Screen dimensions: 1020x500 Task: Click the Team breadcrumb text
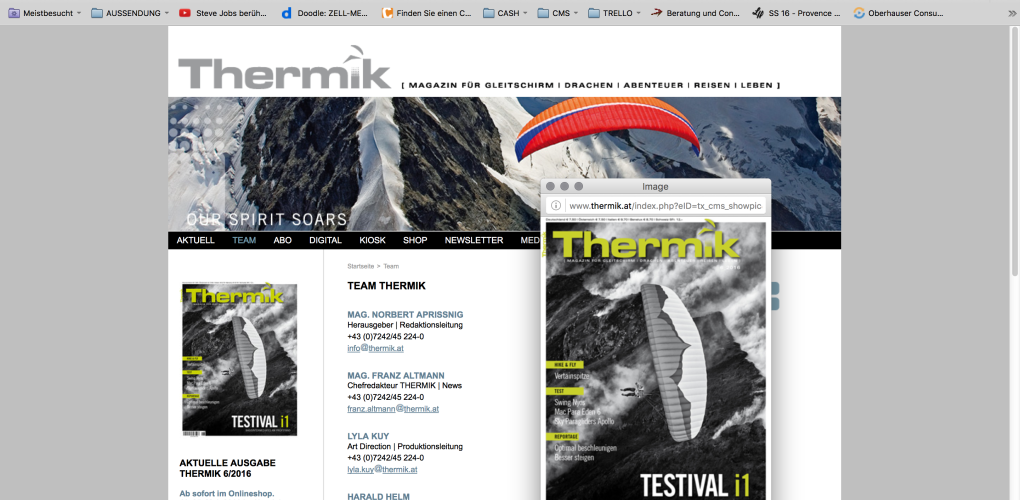[391, 267]
